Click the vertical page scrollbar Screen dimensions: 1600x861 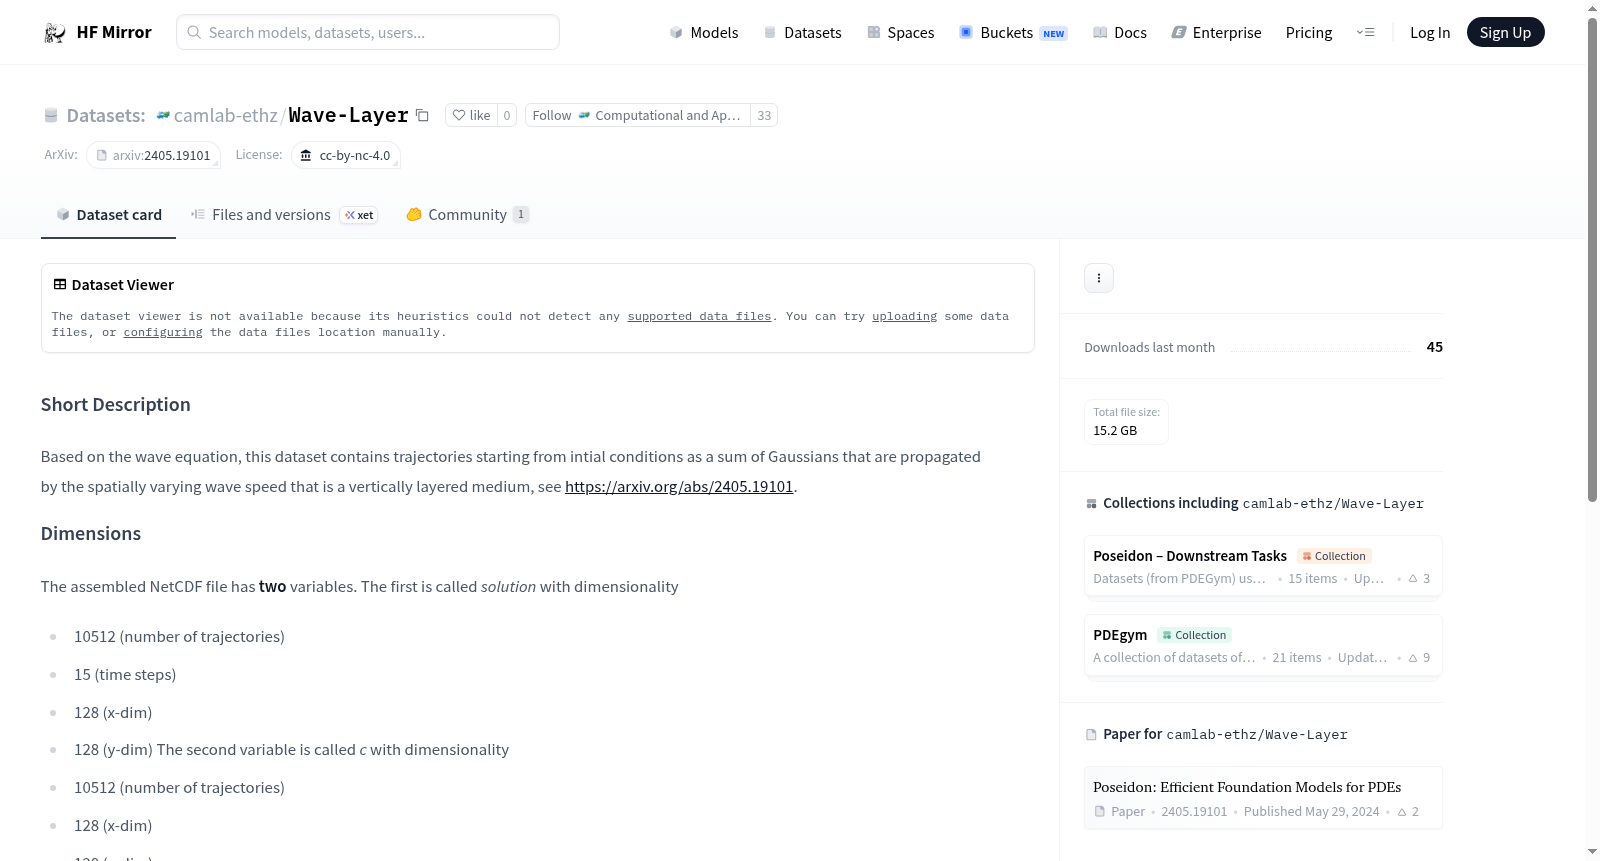tap(1592, 260)
